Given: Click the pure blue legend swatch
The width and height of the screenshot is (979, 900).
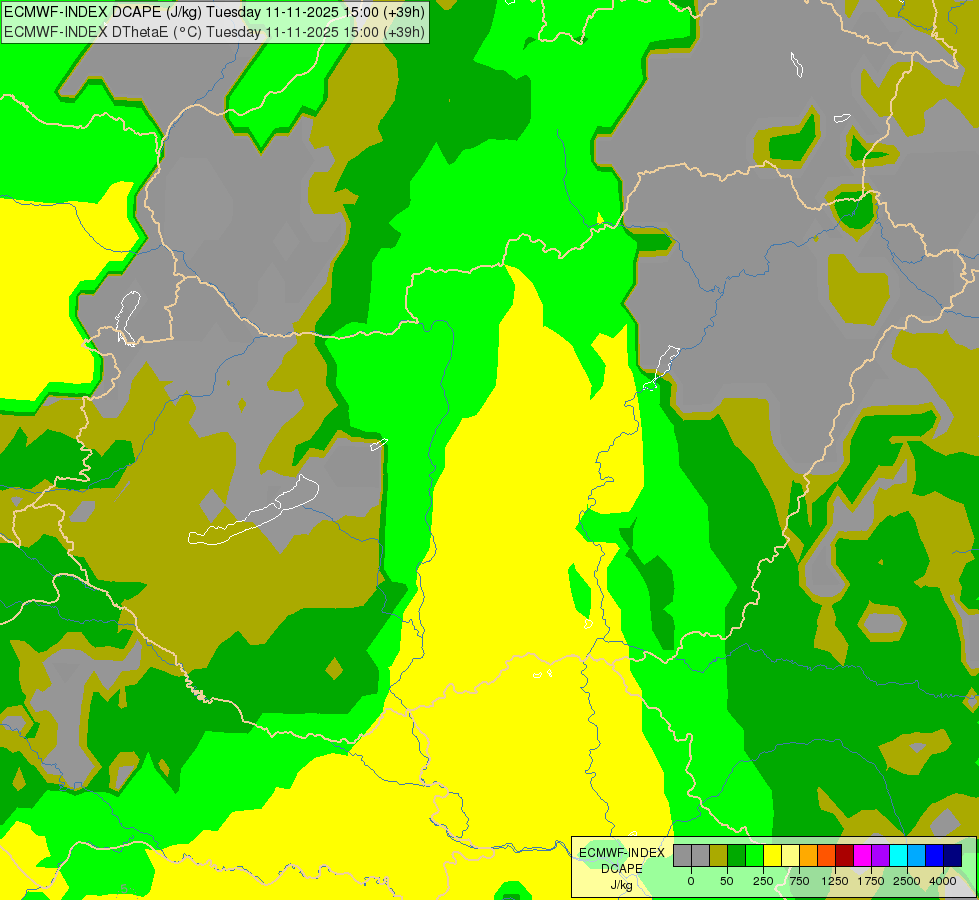Looking at the screenshot, I should click(935, 856).
